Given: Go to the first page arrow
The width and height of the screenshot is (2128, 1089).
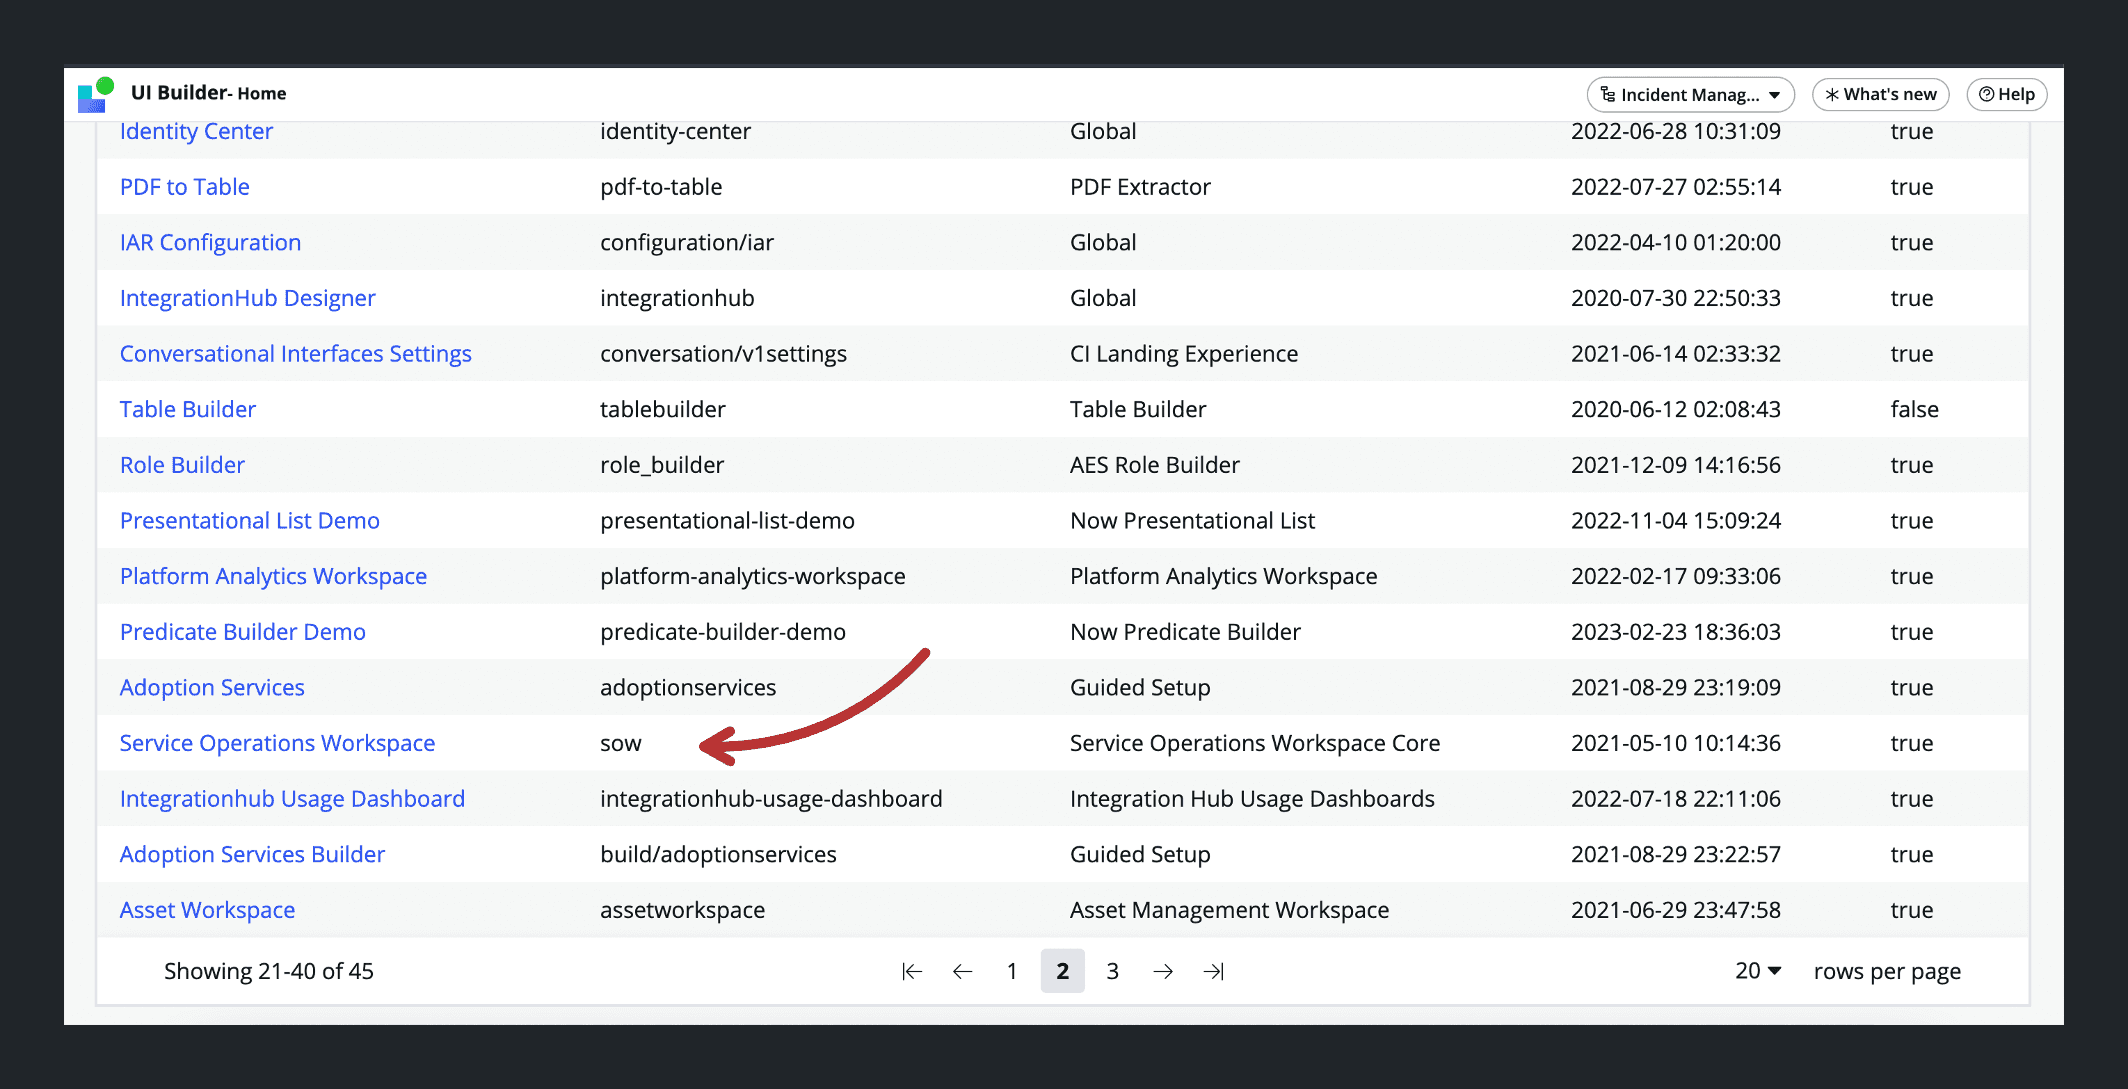Looking at the screenshot, I should [x=911, y=971].
